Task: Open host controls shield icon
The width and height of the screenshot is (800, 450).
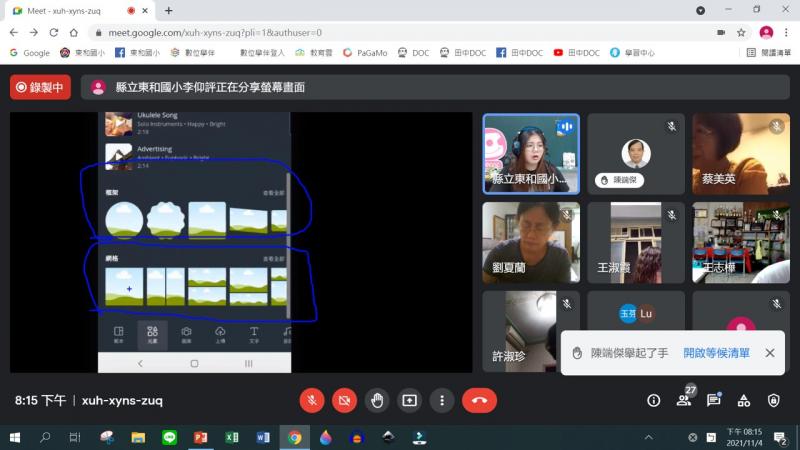Action: point(774,401)
